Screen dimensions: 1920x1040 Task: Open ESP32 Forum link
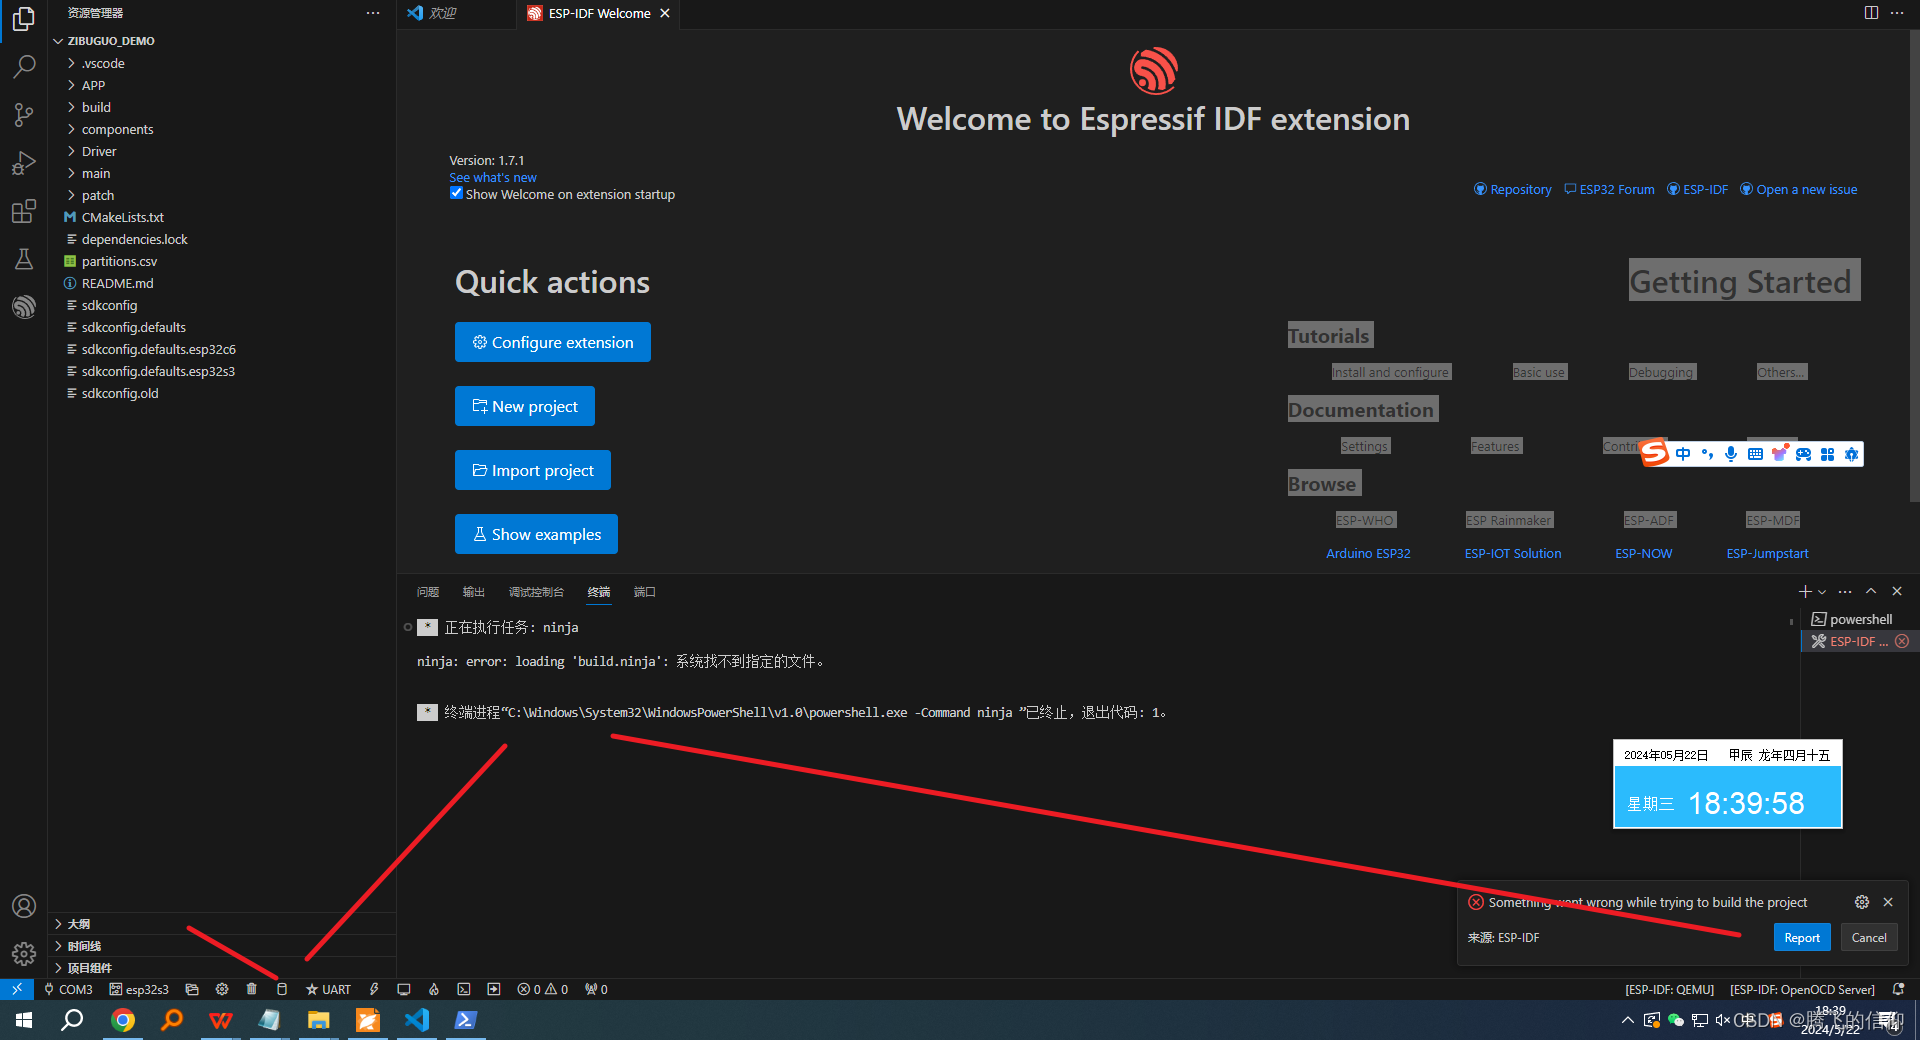click(x=1610, y=189)
